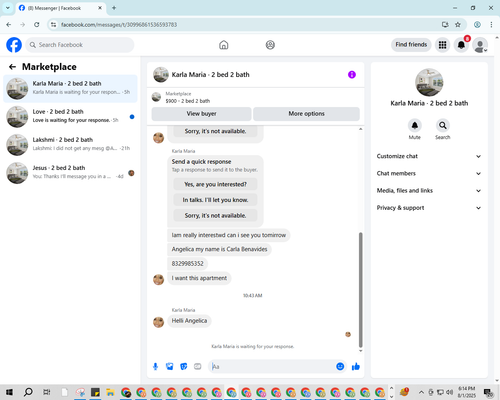Click the Find friends button
Screen dimensions: 500x400
[411, 45]
